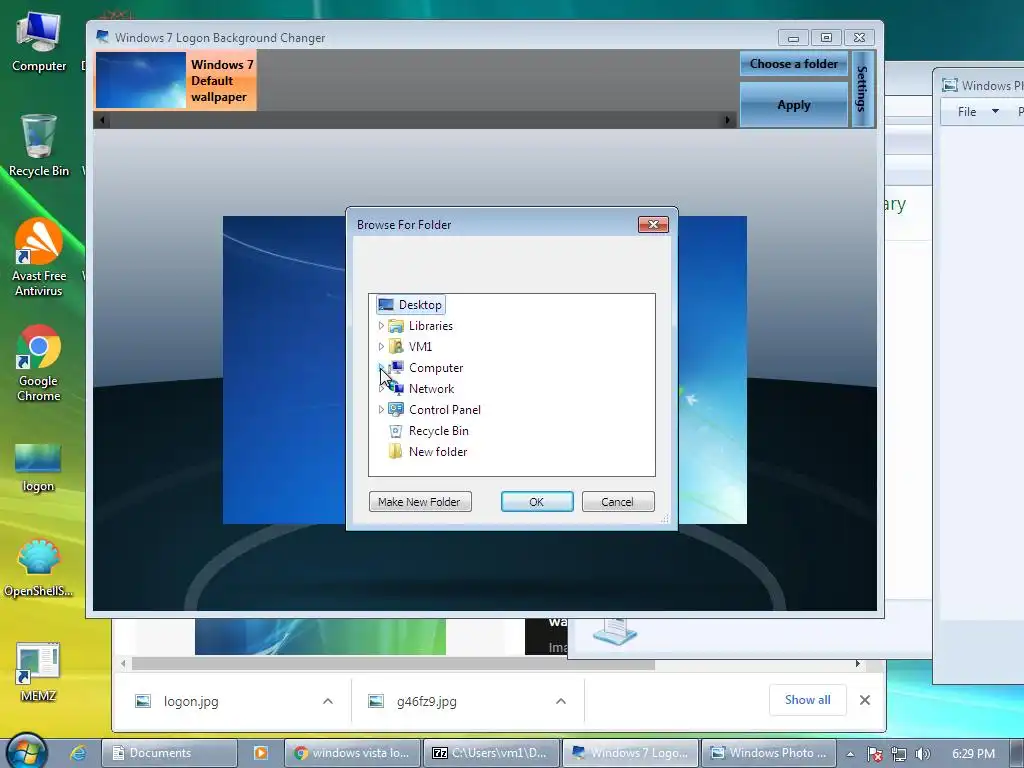Switch to Windows 7 Logo... taskbar button
This screenshot has width=1024, height=768.
631,753
